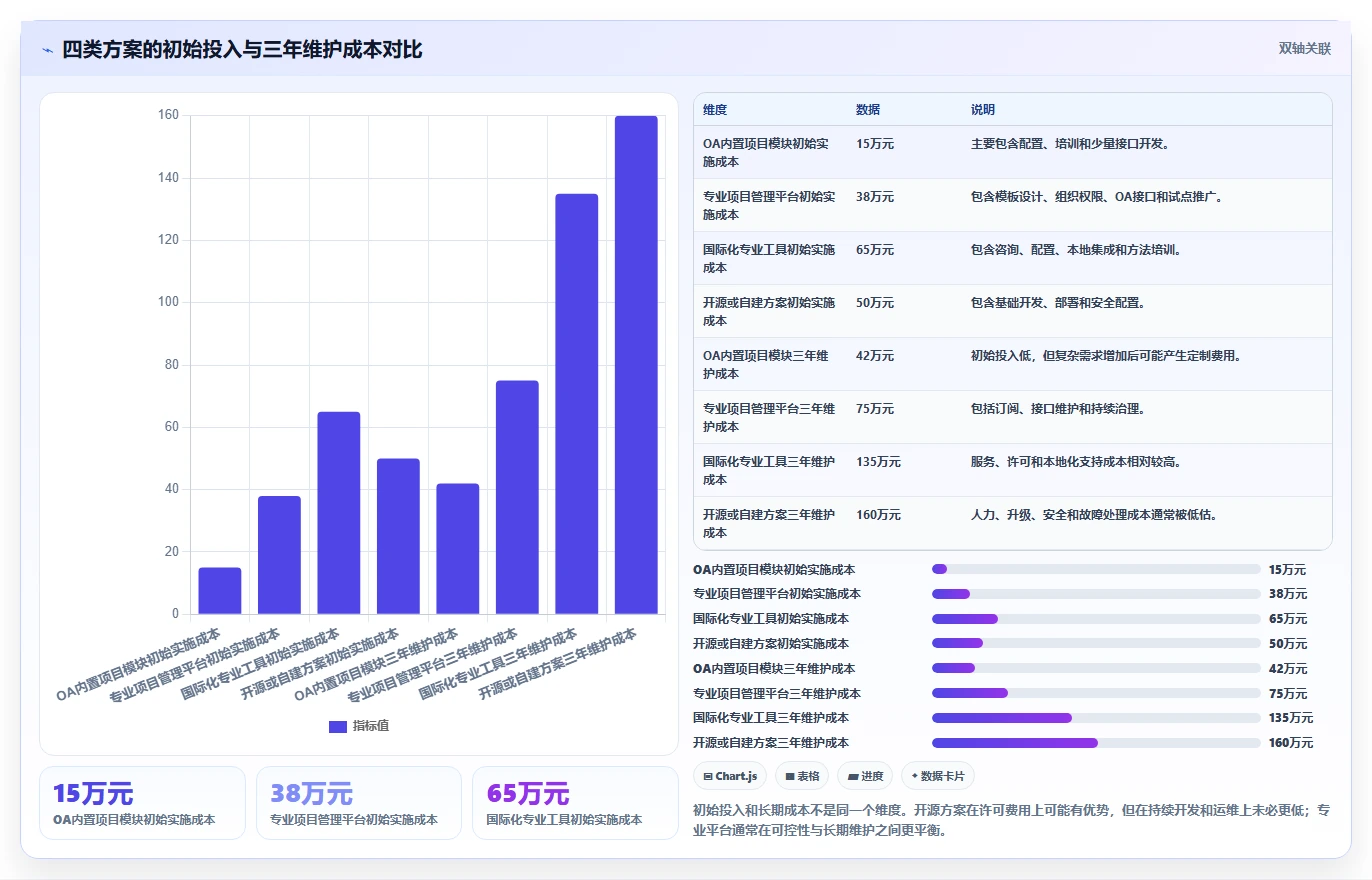The image size is (1372, 880).
Task: Click the chart bar reaching 42
Action: pos(458,549)
